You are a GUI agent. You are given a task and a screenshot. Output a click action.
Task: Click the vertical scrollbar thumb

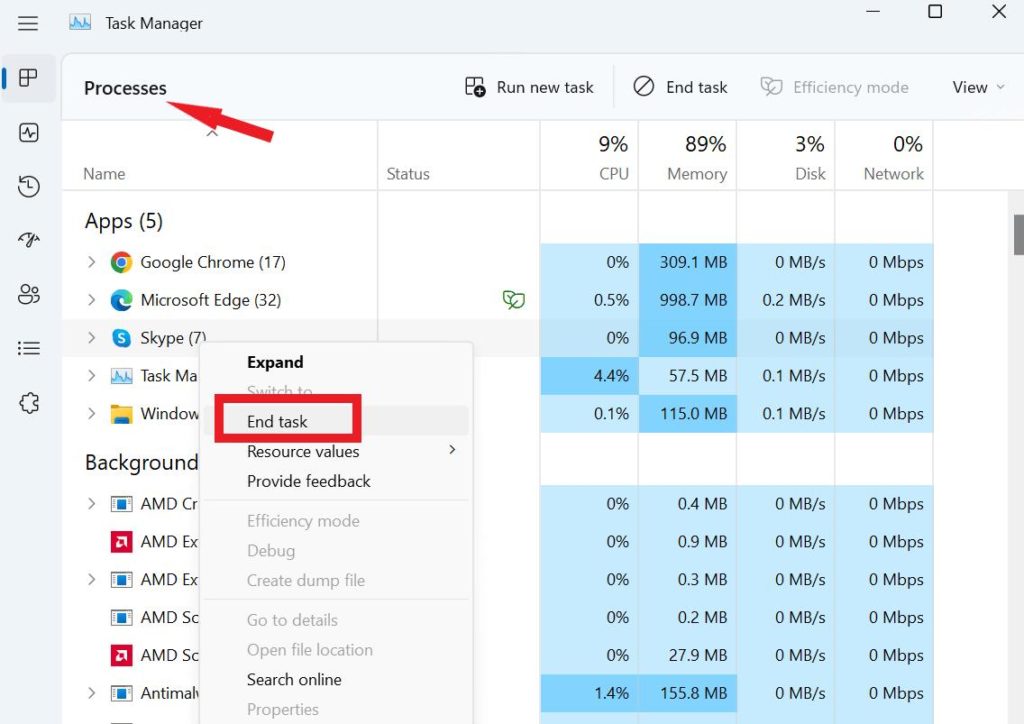pyautogui.click(x=1018, y=234)
